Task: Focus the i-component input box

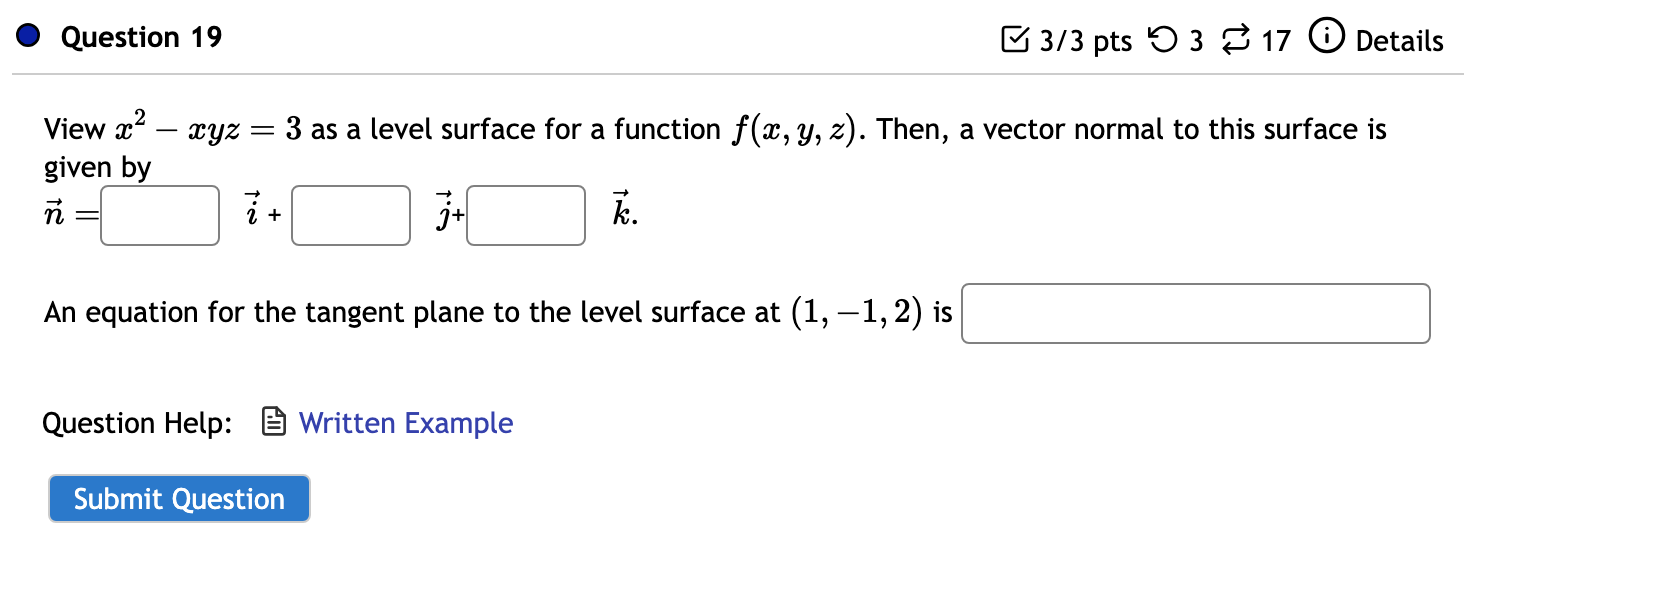Action: tap(159, 215)
